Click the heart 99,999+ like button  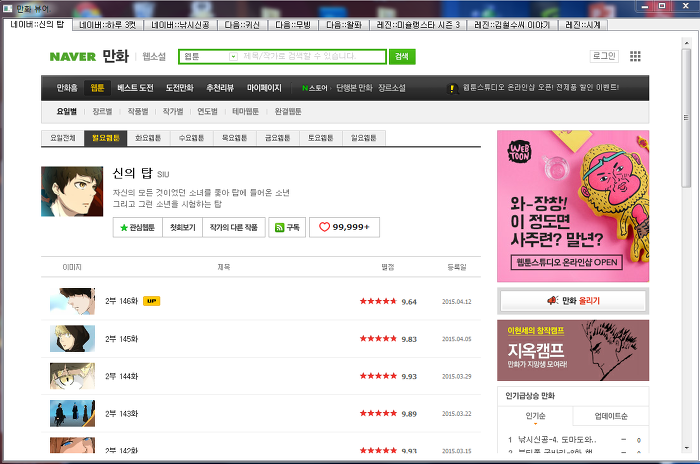click(344, 227)
